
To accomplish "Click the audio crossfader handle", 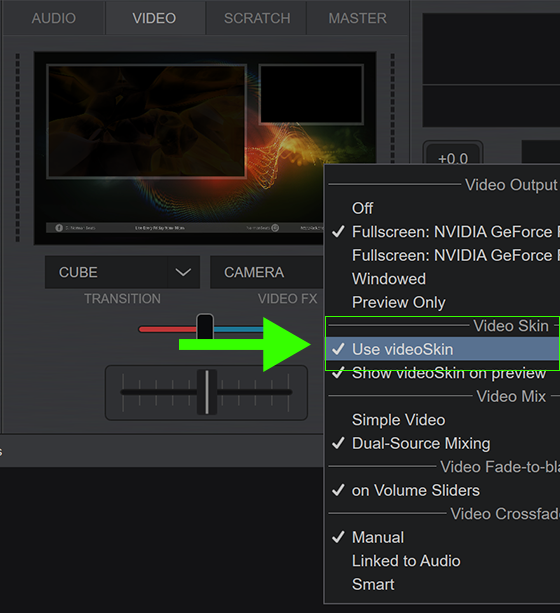I will (x=206, y=392).
